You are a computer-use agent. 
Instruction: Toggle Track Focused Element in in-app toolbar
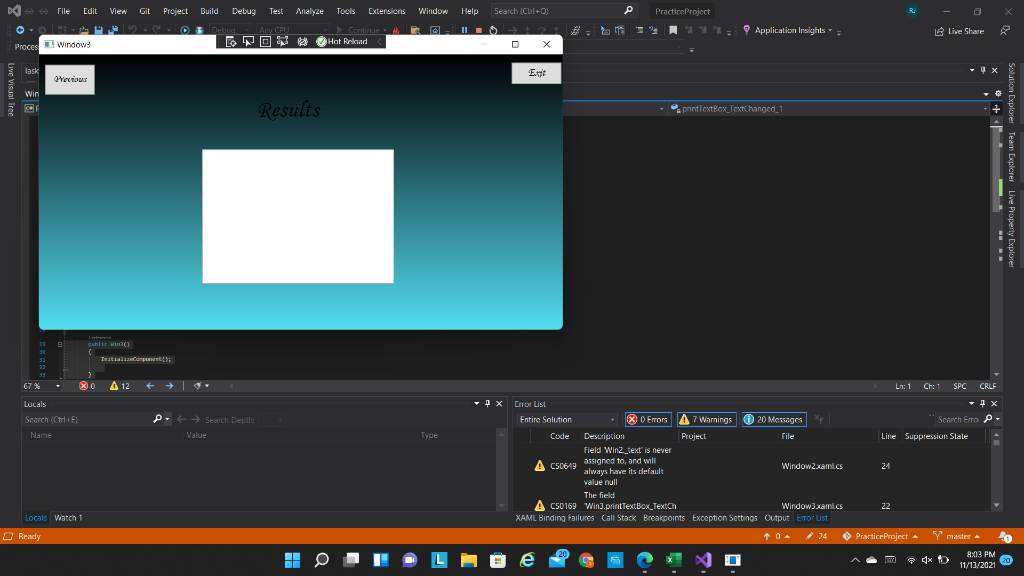pyautogui.click(x=282, y=42)
